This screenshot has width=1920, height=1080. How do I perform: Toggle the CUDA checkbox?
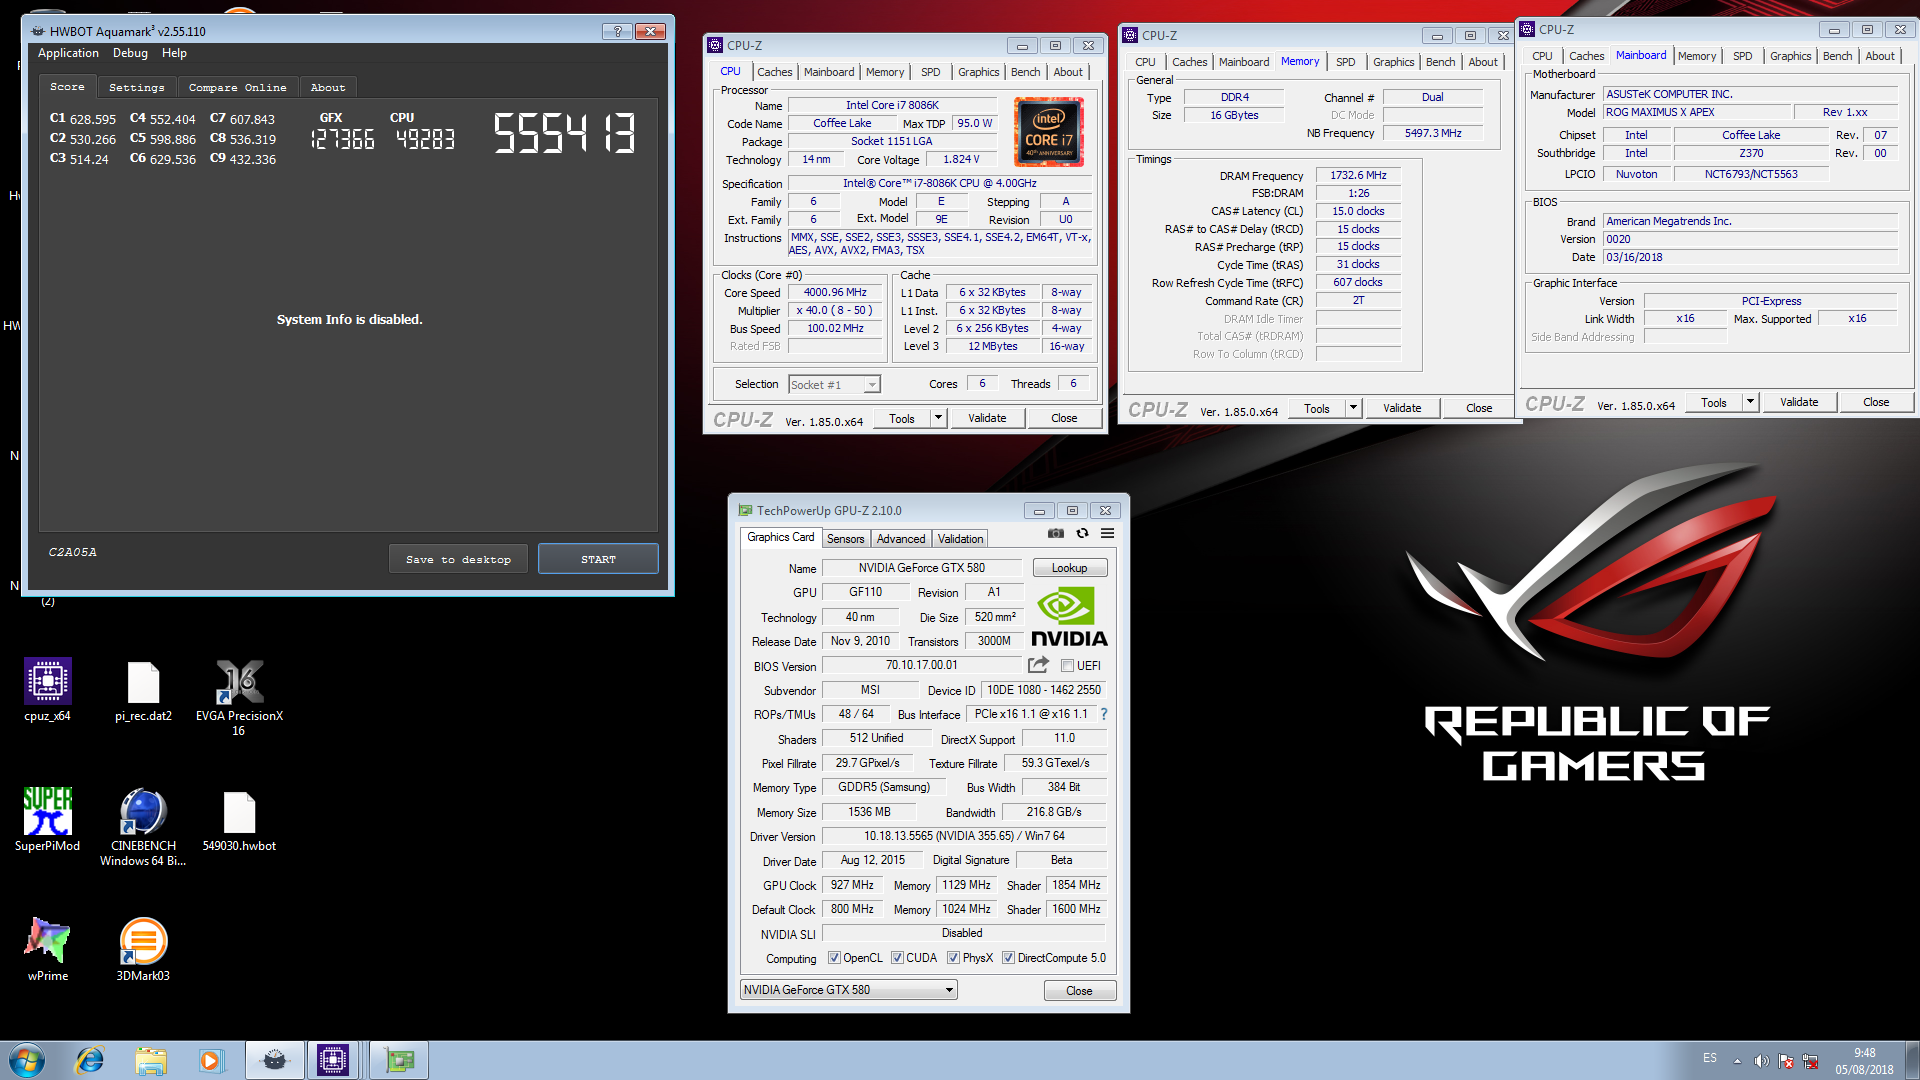tap(897, 958)
